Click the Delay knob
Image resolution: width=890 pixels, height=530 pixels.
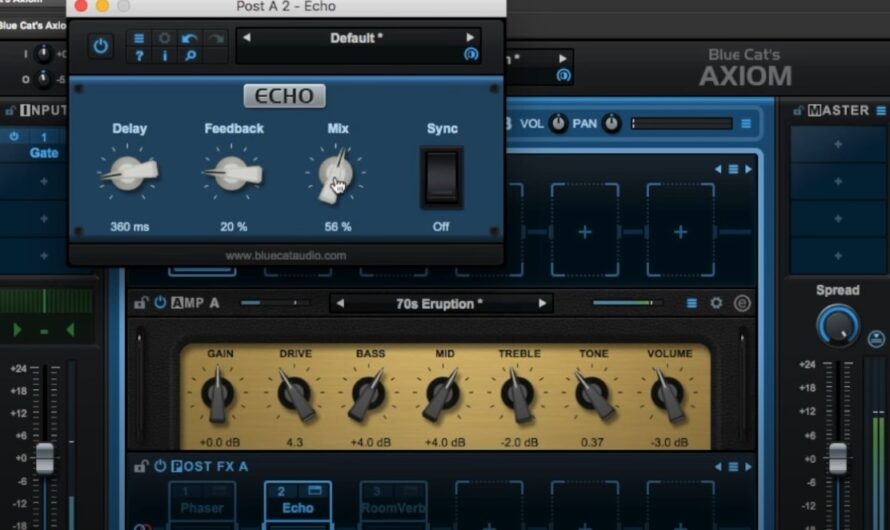[129, 173]
